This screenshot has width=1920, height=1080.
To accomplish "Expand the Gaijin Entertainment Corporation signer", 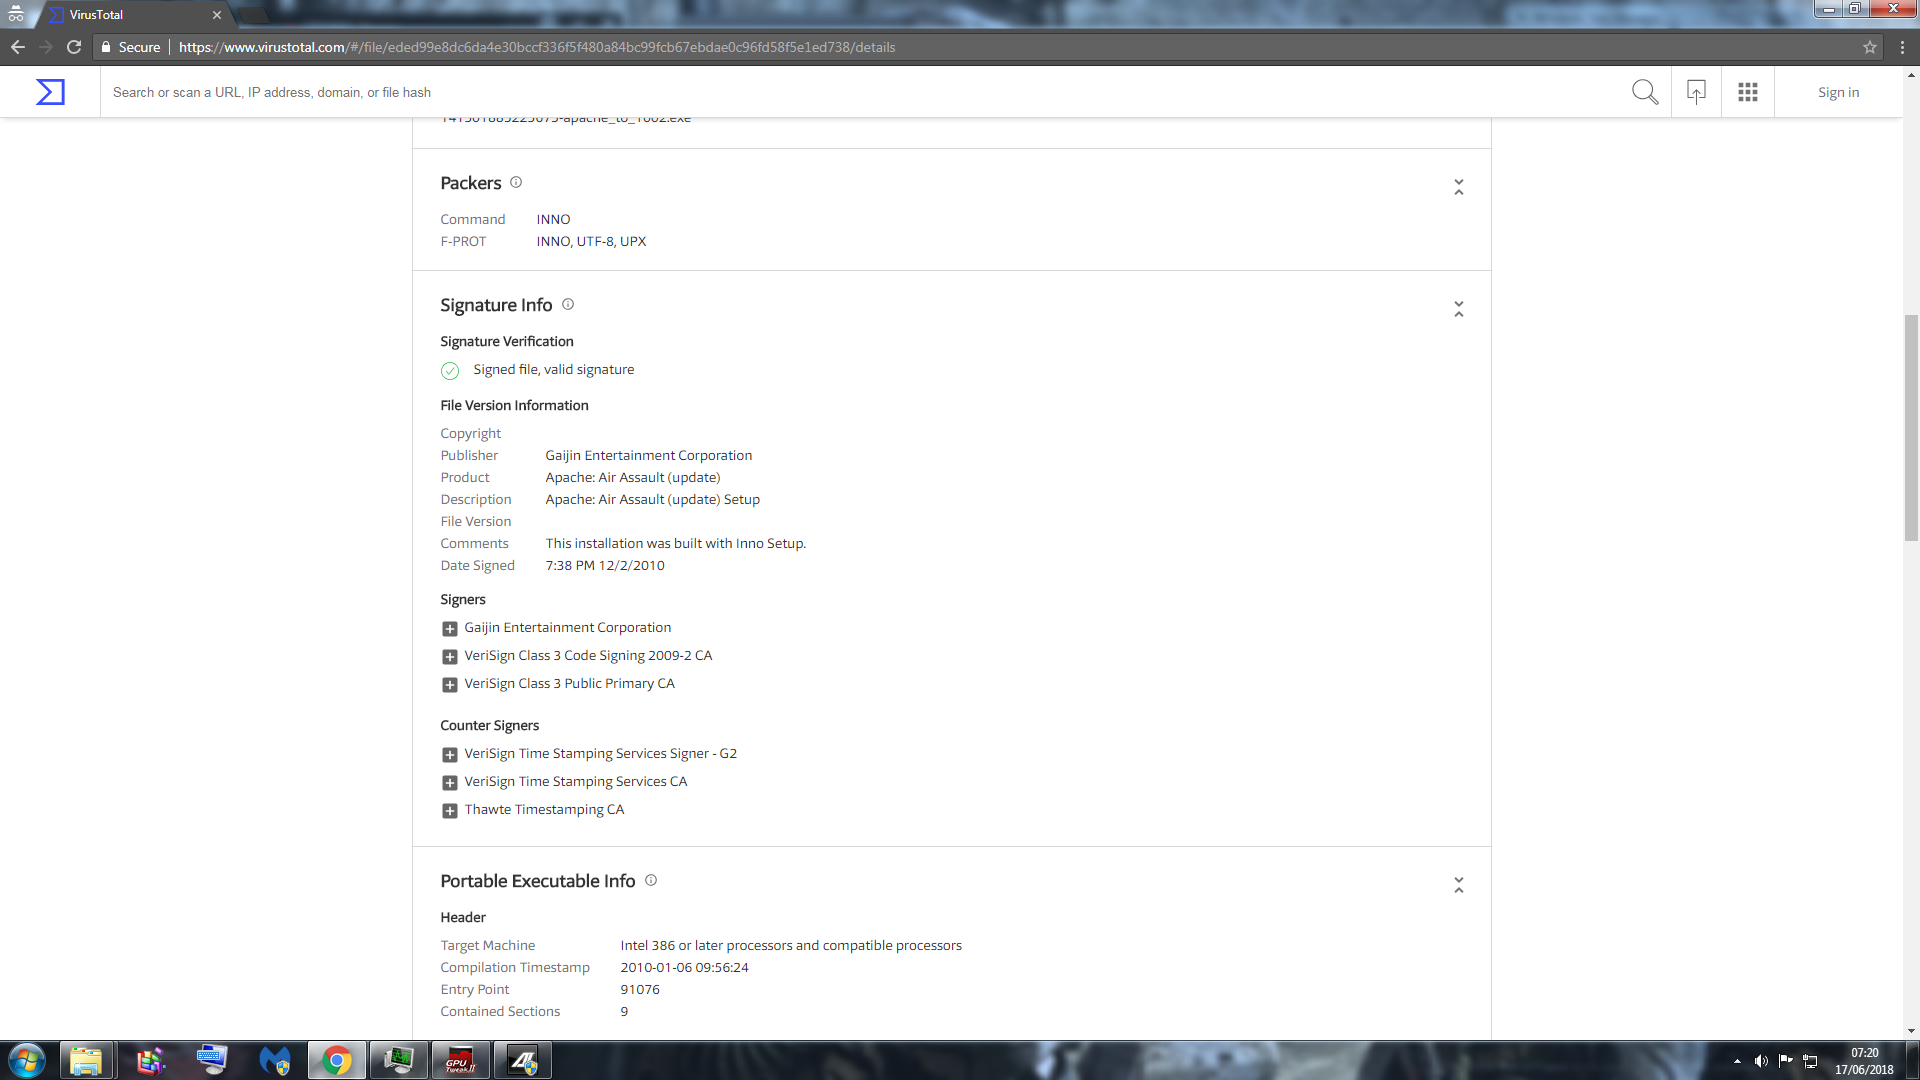I will (x=450, y=629).
